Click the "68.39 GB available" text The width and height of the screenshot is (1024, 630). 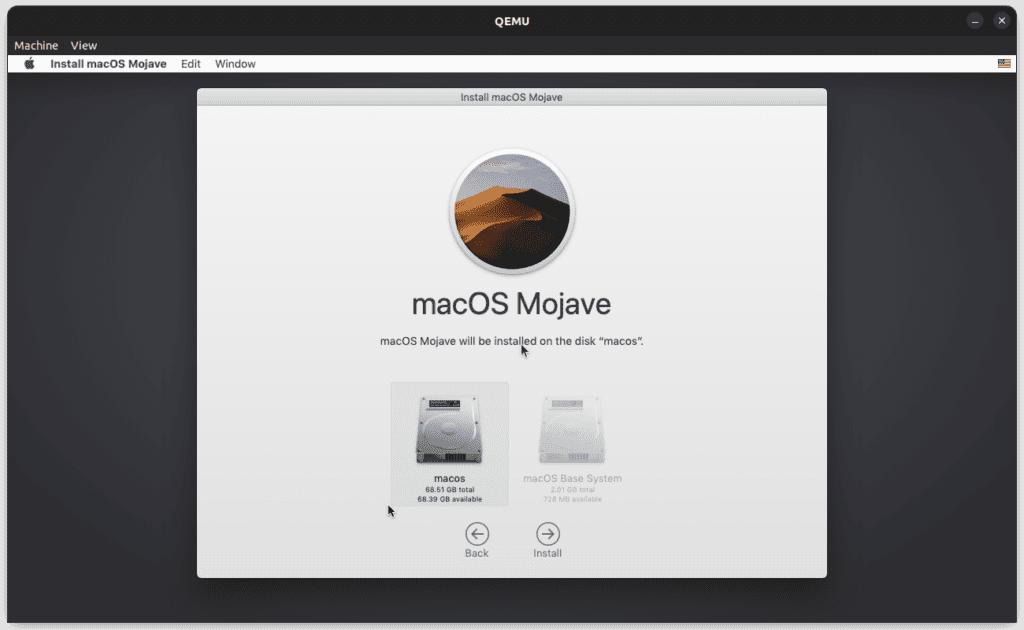pyautogui.click(x=450, y=499)
